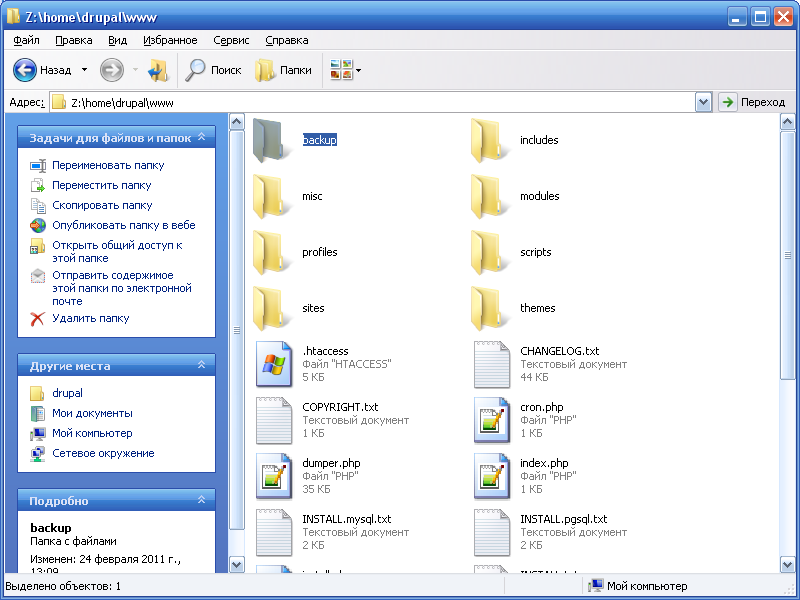
Task: Go up one folder level
Action: tap(158, 70)
